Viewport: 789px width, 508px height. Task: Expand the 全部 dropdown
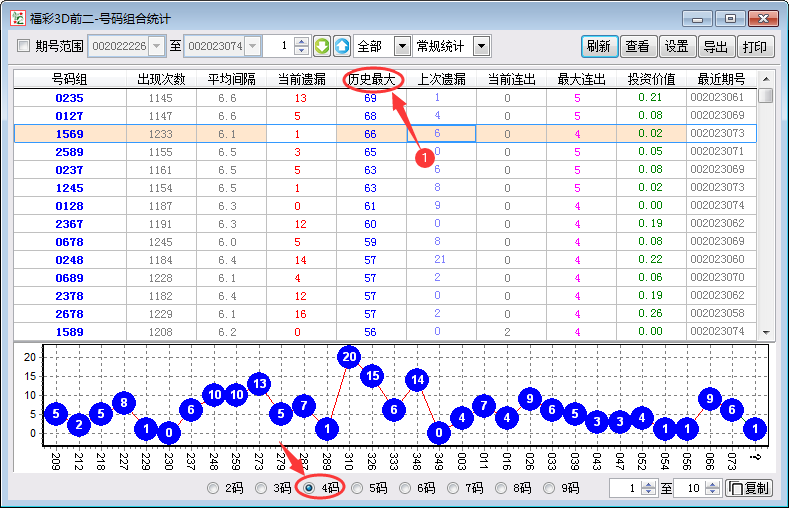click(x=402, y=46)
